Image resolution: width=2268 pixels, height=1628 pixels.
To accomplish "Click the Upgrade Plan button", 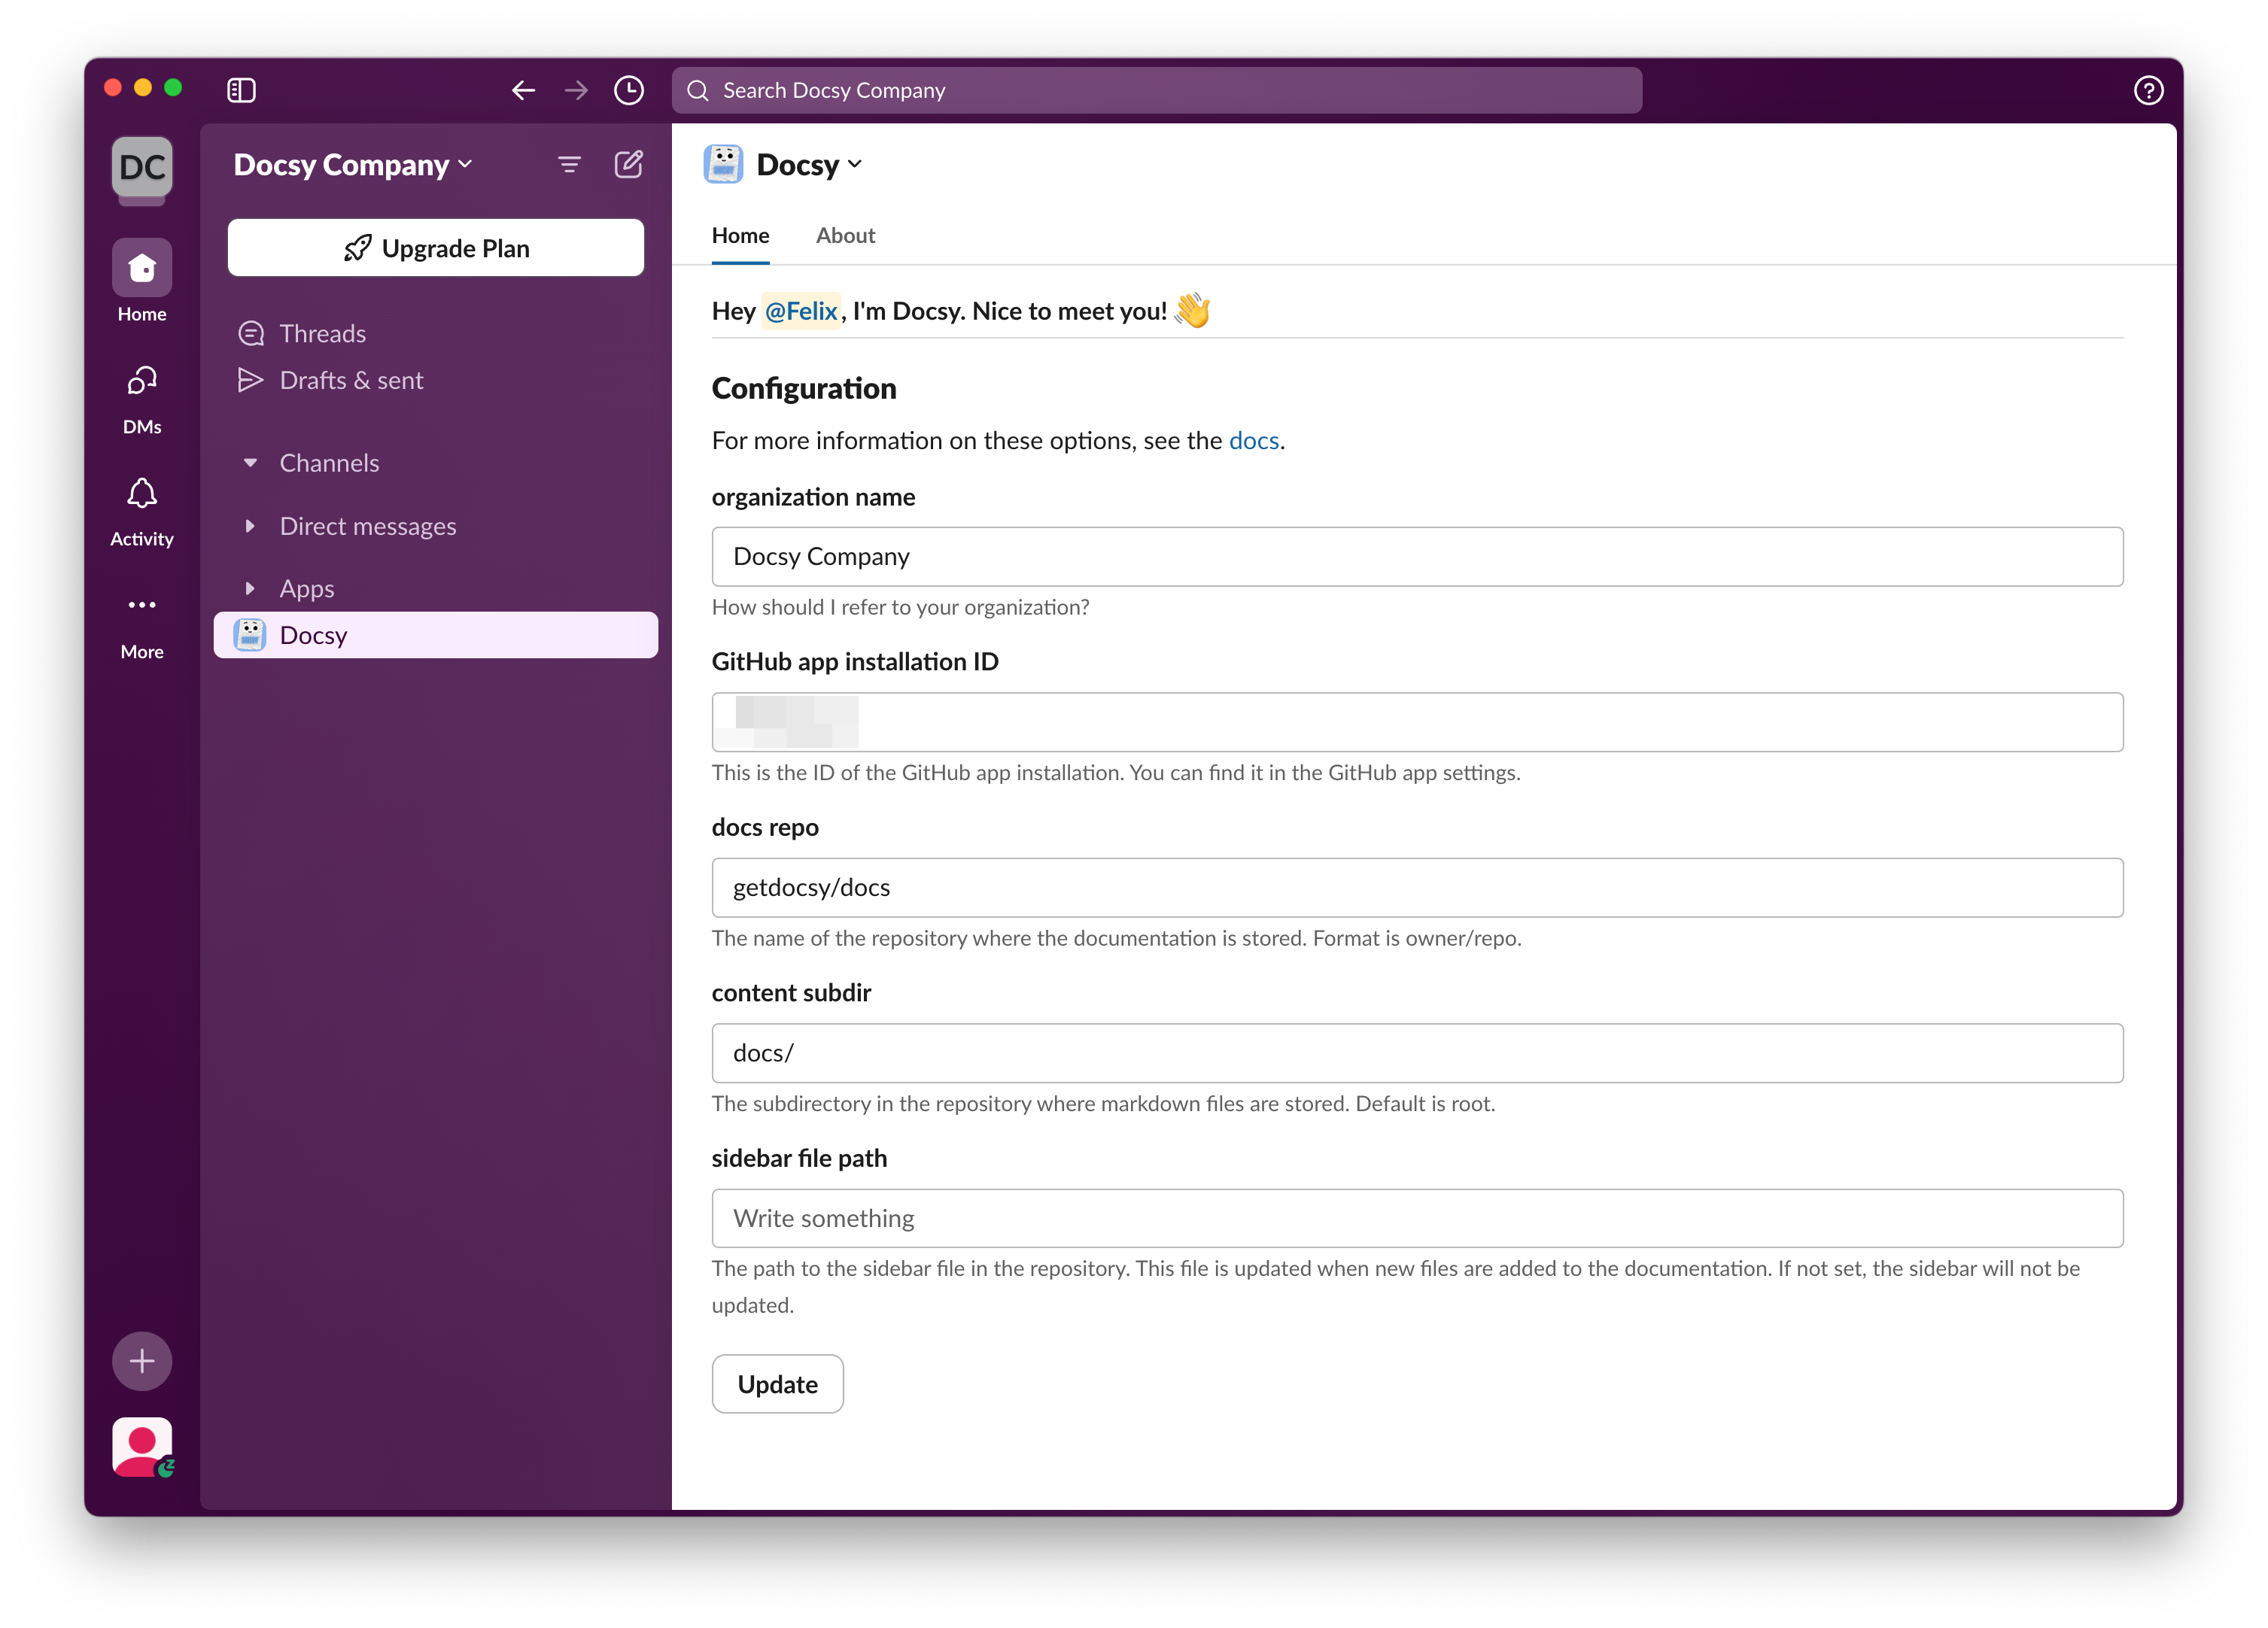I will 436,248.
